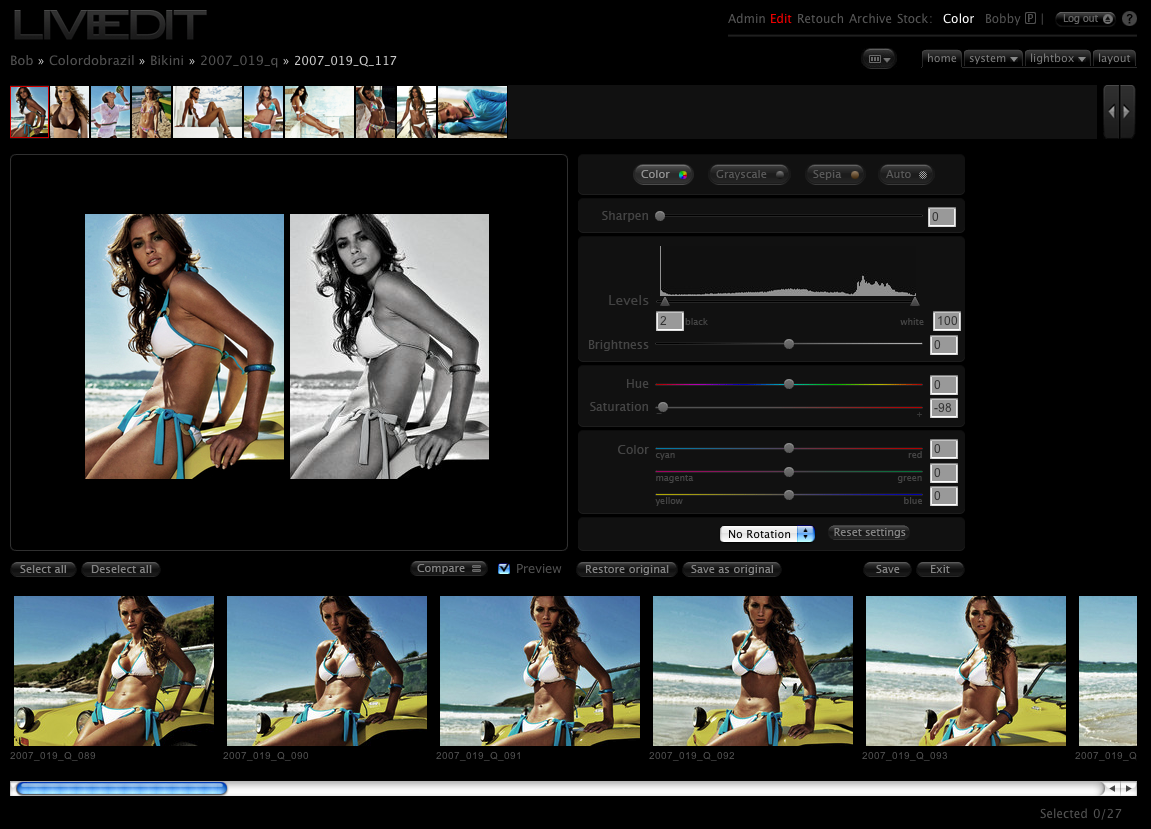Apply Auto color adjustment
This screenshot has height=829, width=1151.
905,175
